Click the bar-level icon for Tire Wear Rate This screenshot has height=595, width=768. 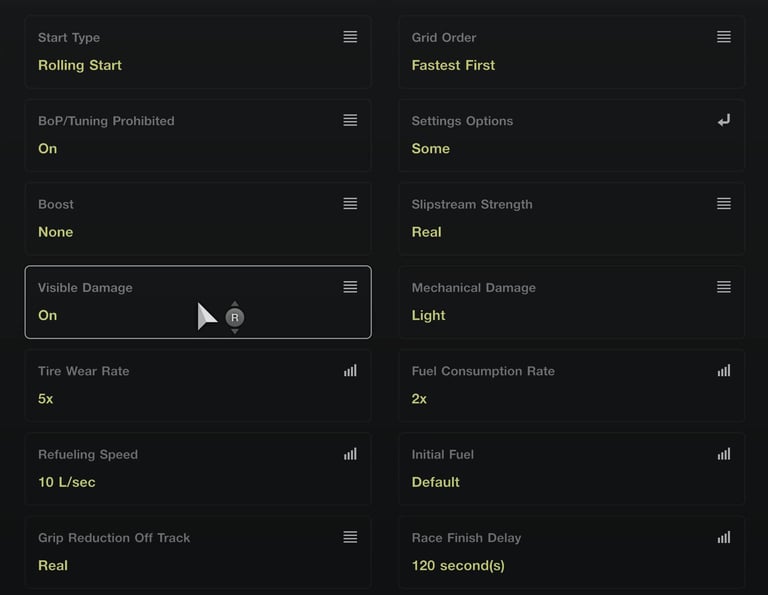350,371
